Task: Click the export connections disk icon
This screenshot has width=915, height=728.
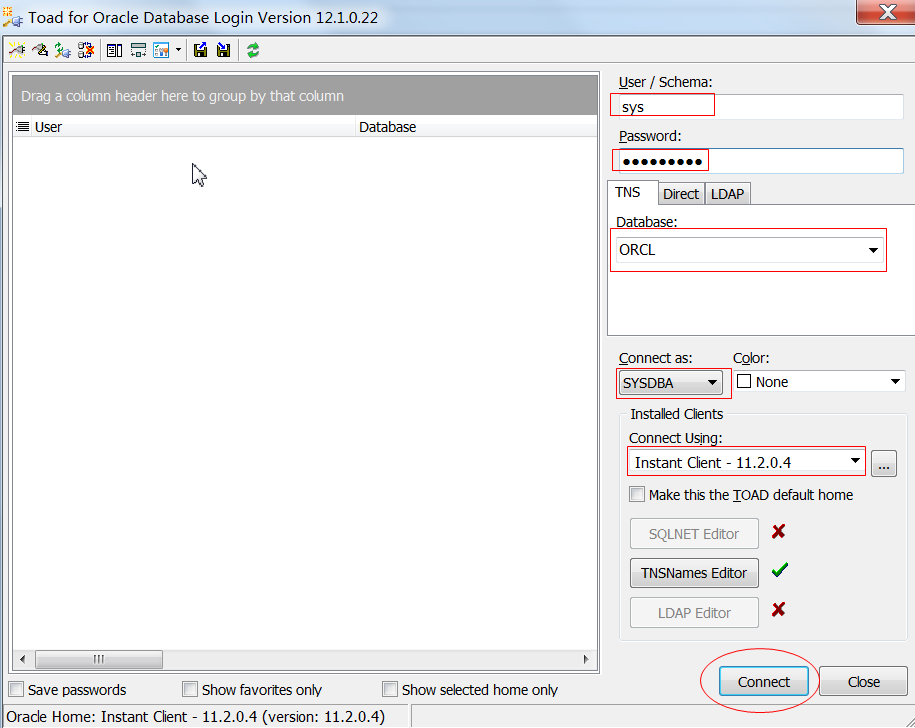Action: coord(201,51)
